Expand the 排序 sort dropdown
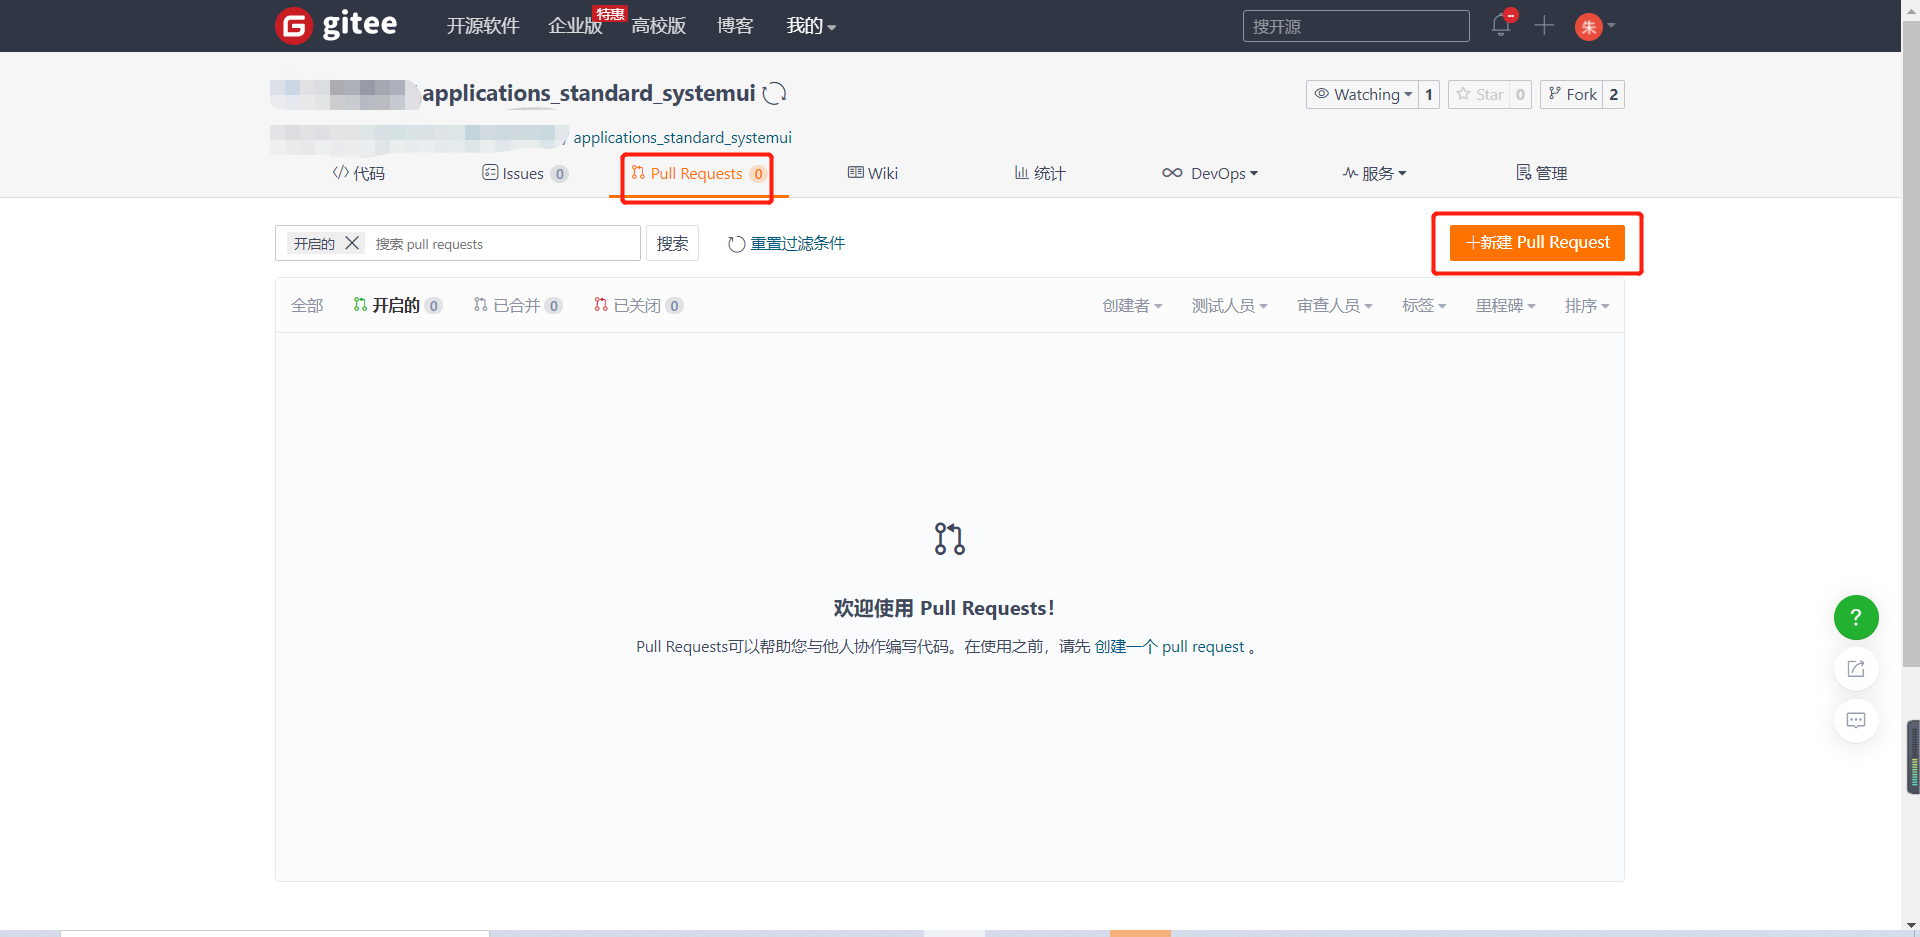The image size is (1920, 937). 1586,306
